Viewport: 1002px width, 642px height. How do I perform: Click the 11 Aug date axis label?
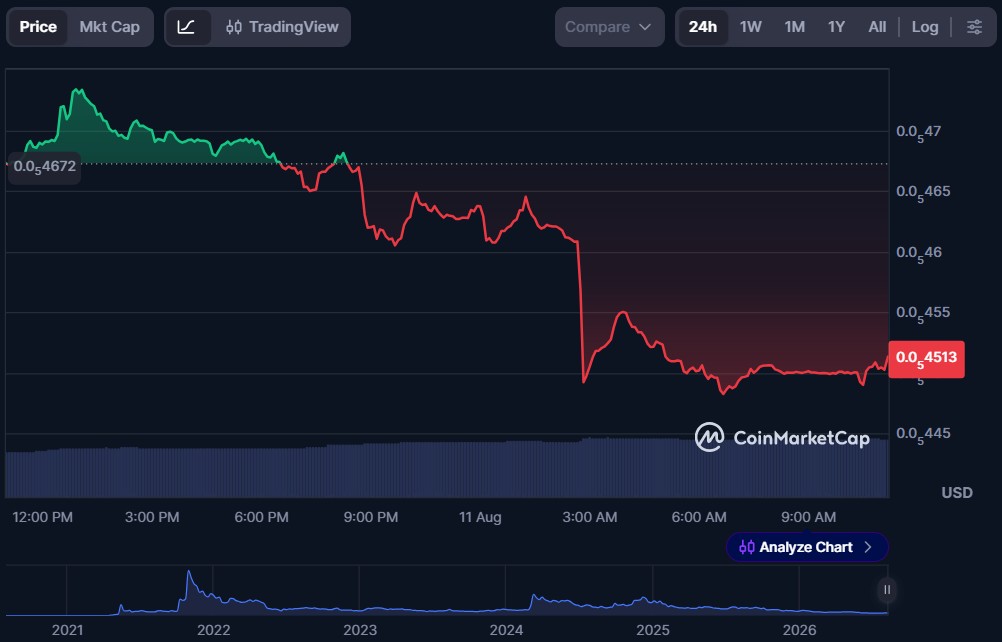(480, 517)
